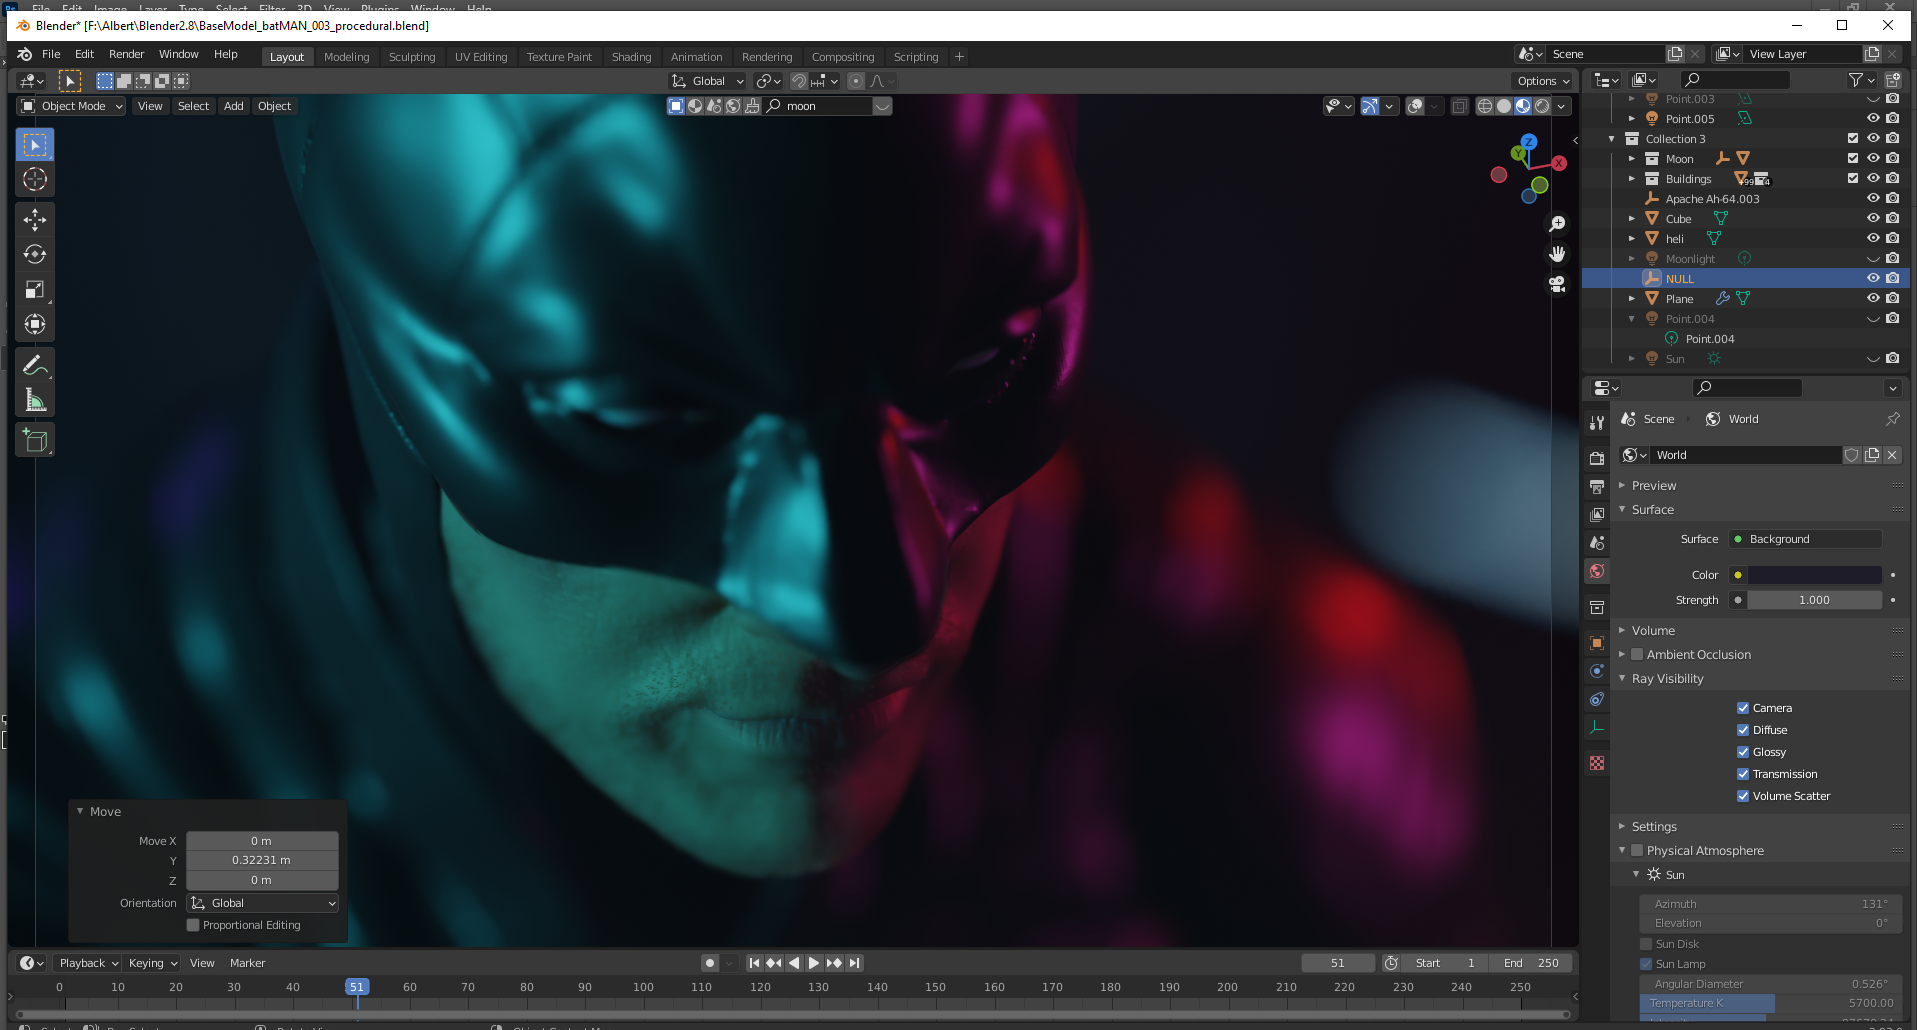Open the Active Tool properties tab
The height and width of the screenshot is (1030, 1917).
coord(1597,423)
